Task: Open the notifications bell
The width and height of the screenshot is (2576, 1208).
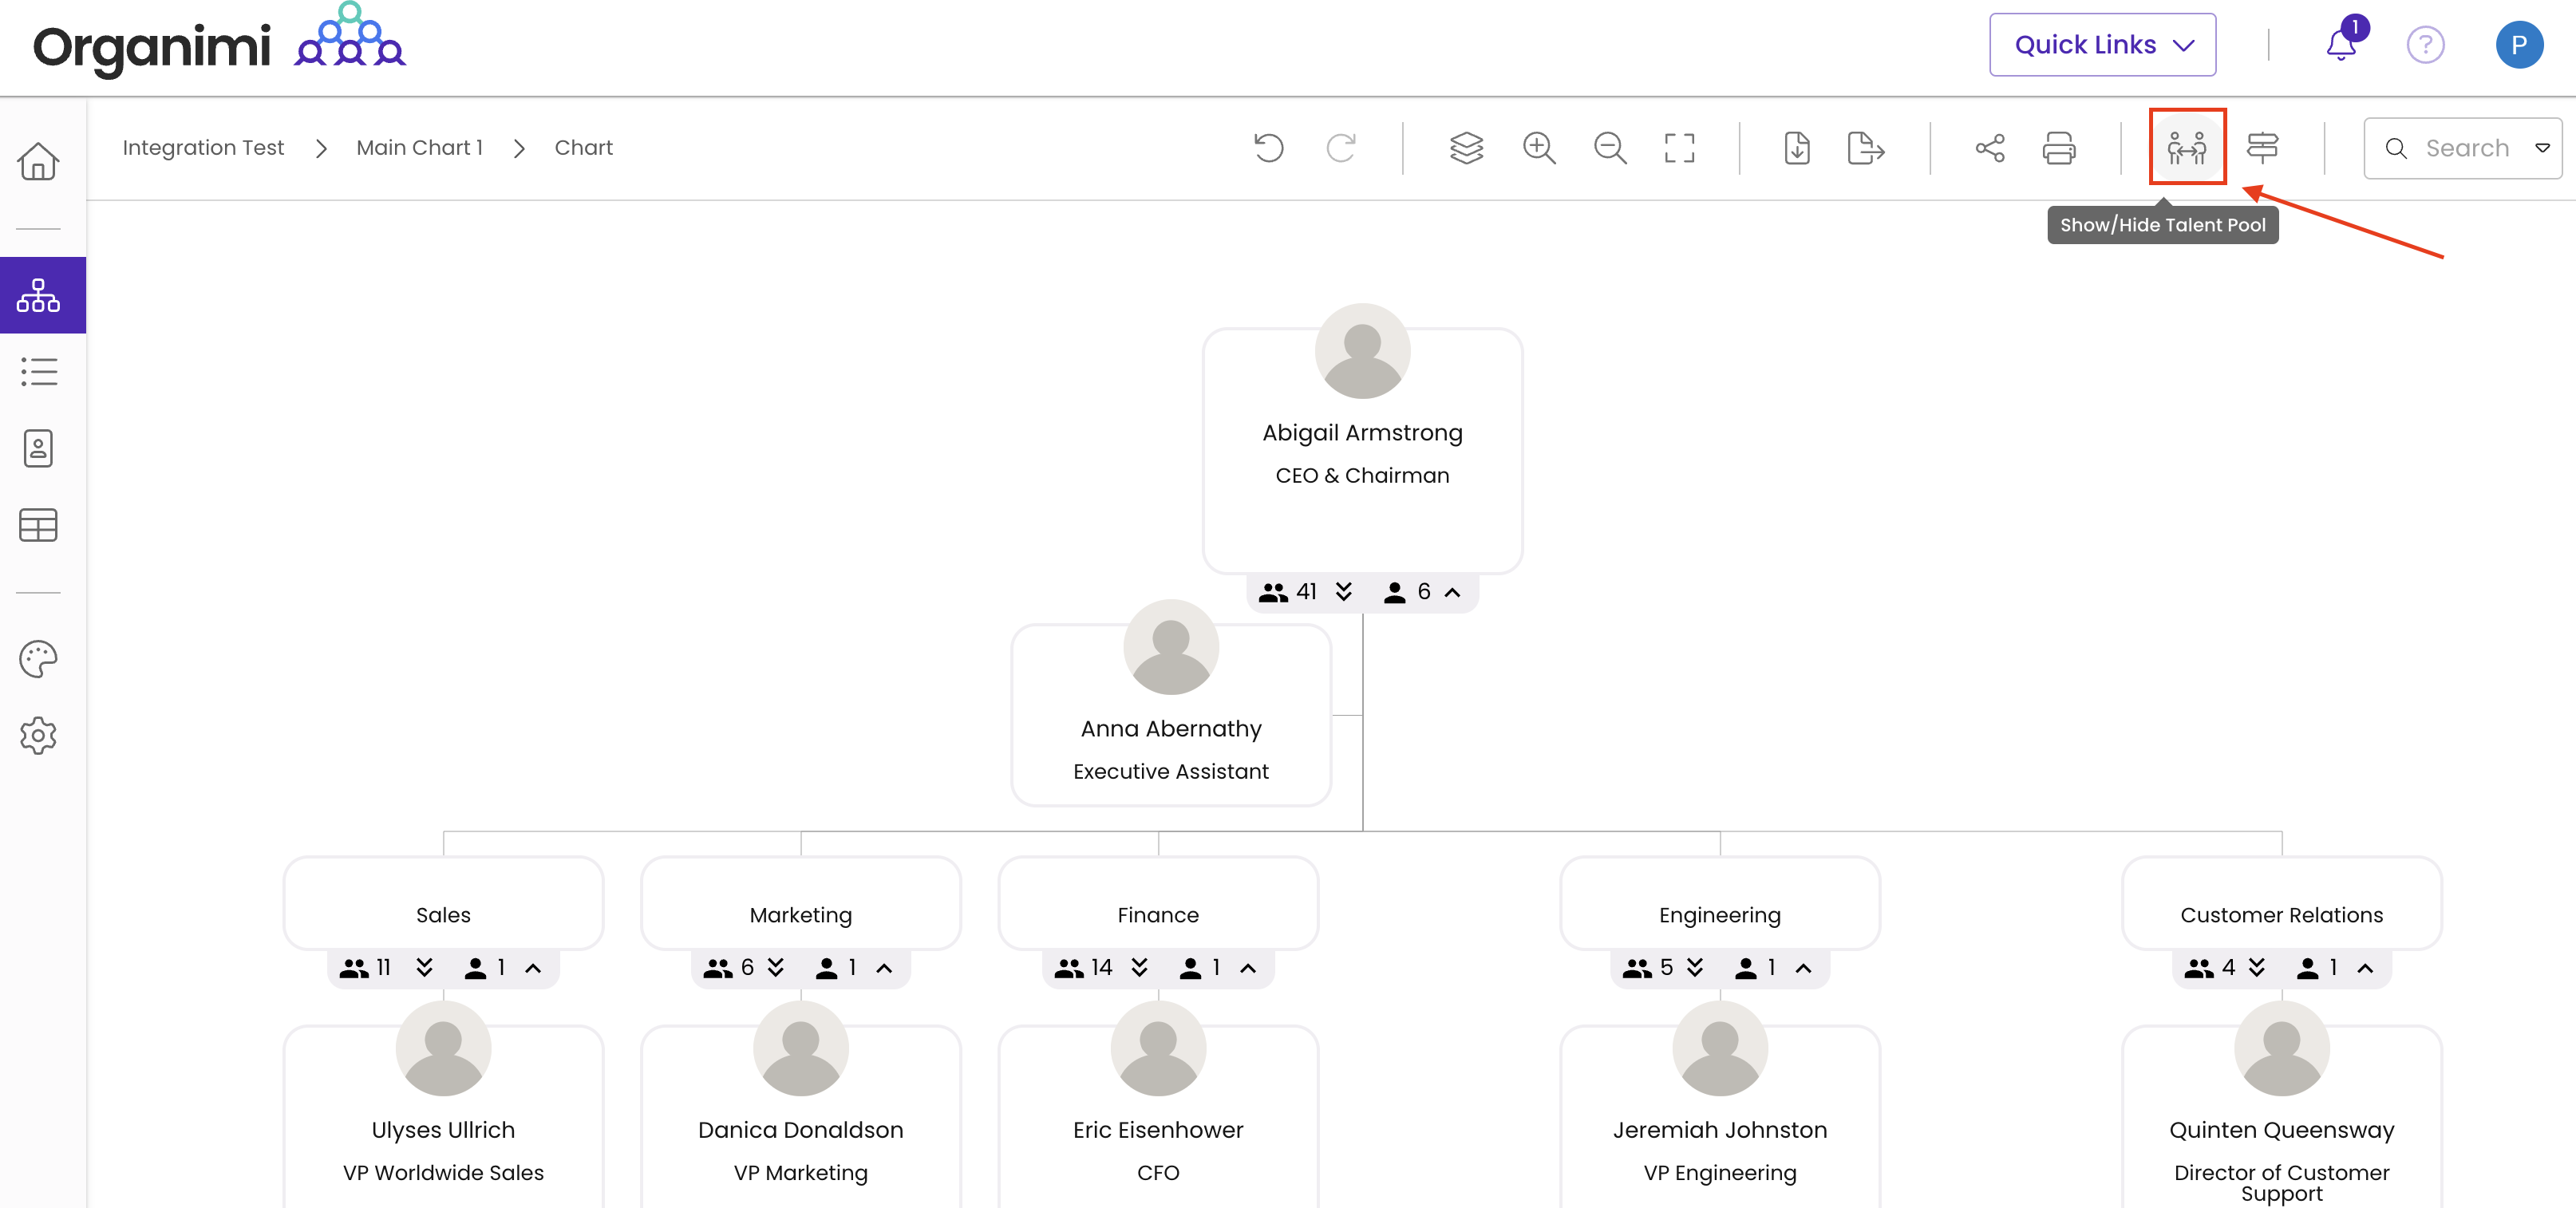Action: point(2340,45)
